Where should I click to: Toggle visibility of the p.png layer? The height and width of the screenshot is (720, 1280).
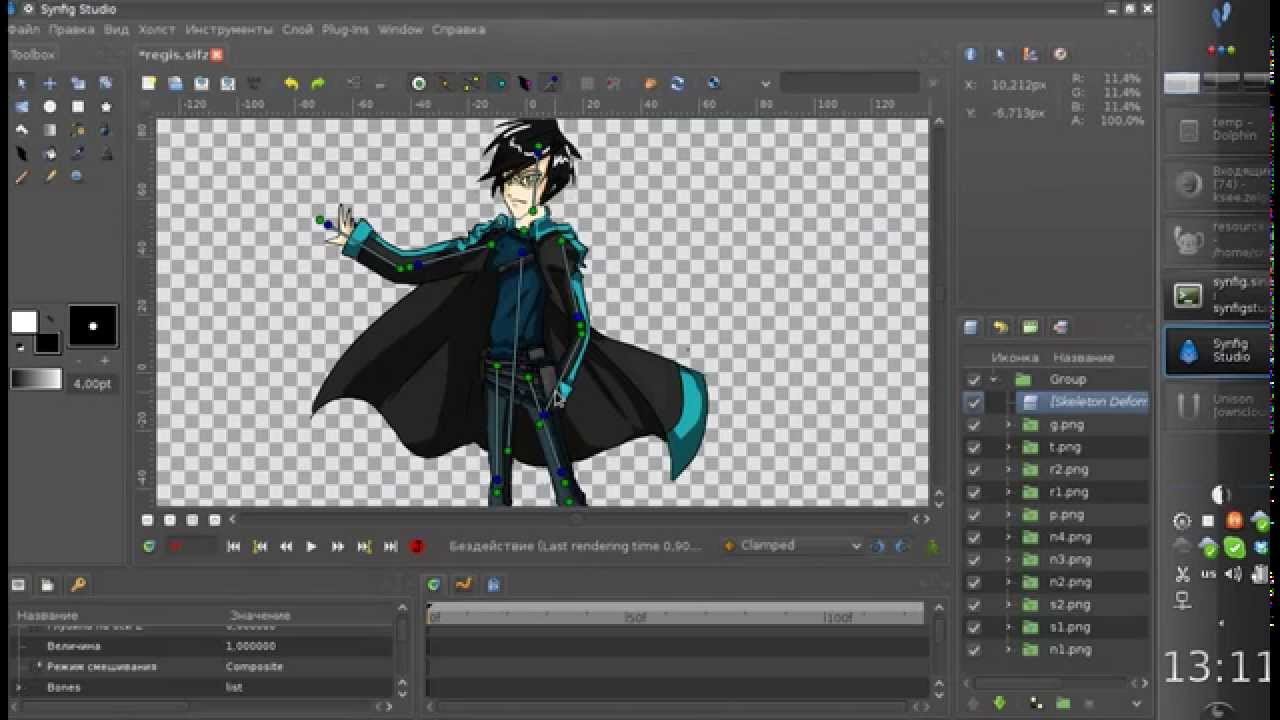click(974, 515)
